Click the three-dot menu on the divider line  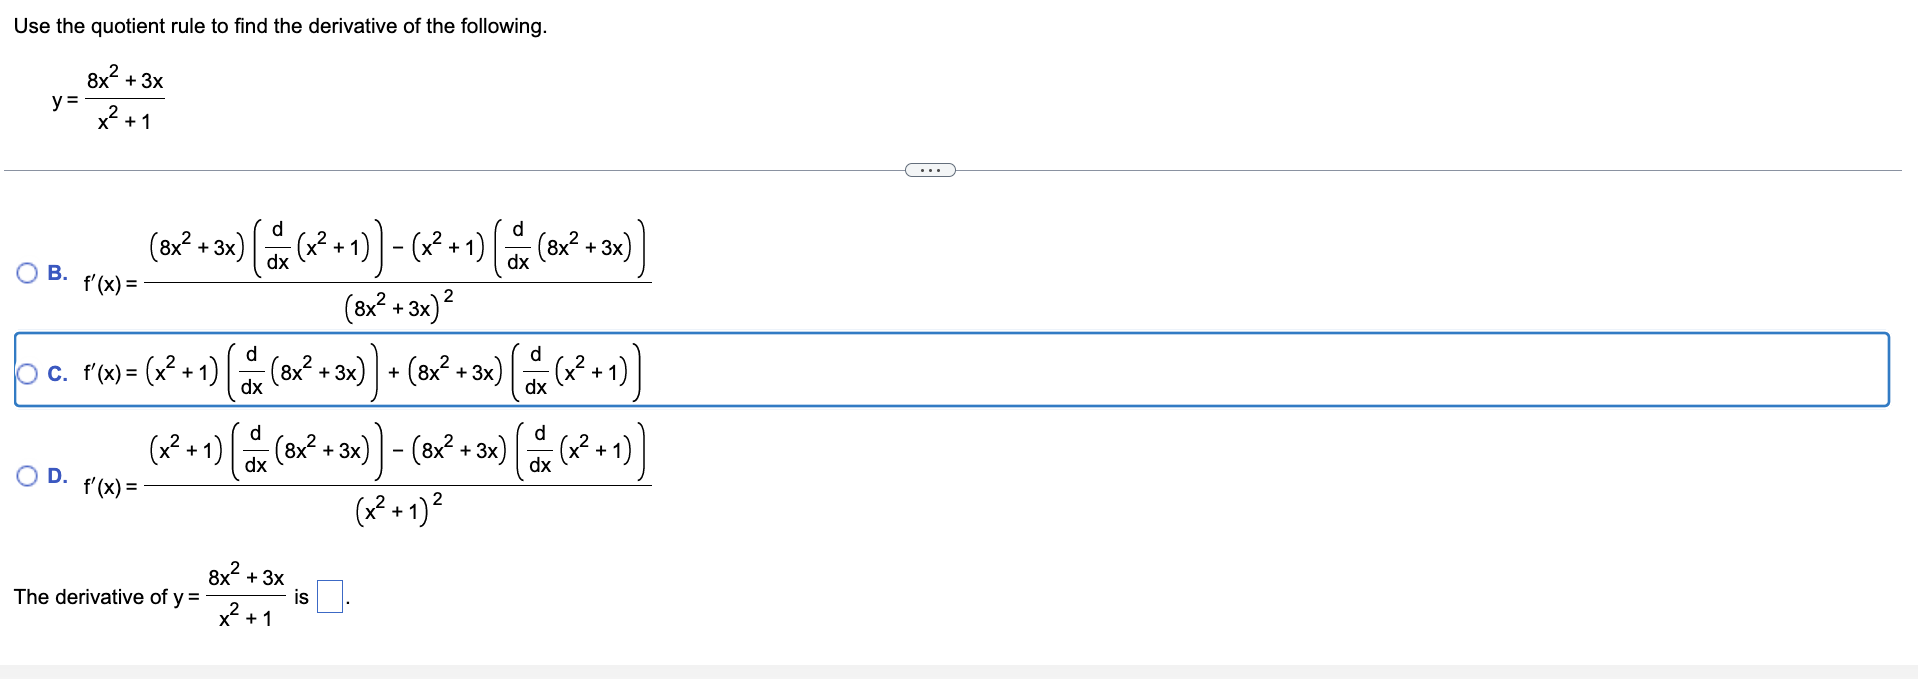[929, 170]
